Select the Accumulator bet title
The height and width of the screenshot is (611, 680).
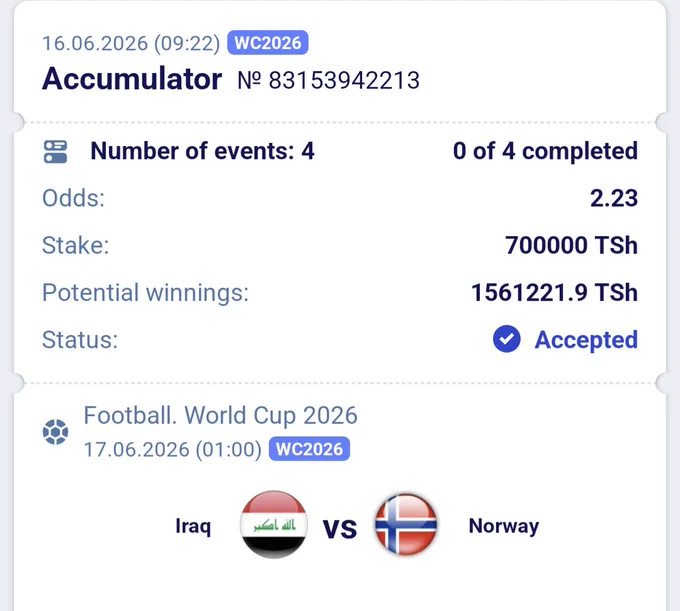click(x=132, y=79)
